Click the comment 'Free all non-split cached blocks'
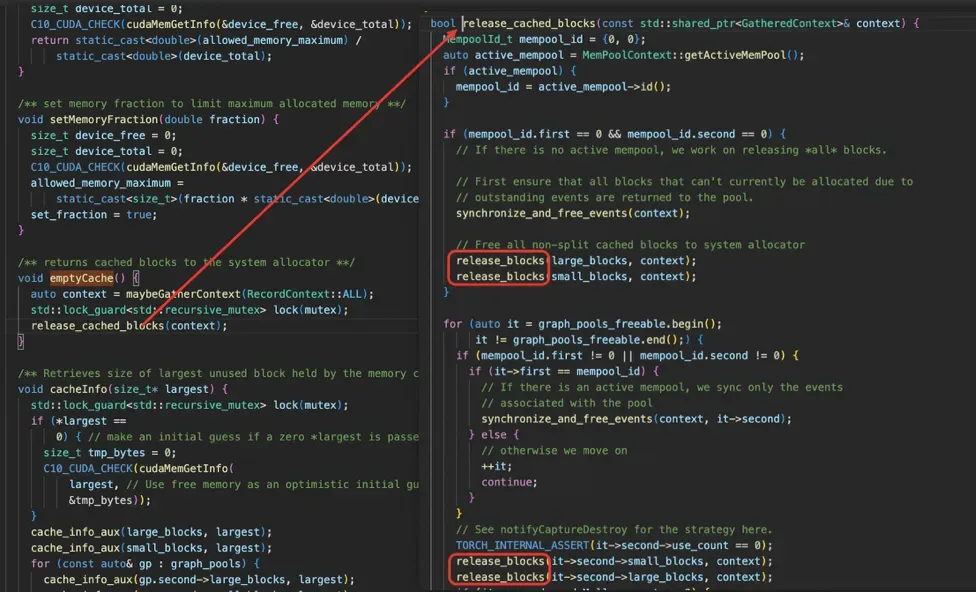Screen dimensions: 976x592 click(630, 245)
